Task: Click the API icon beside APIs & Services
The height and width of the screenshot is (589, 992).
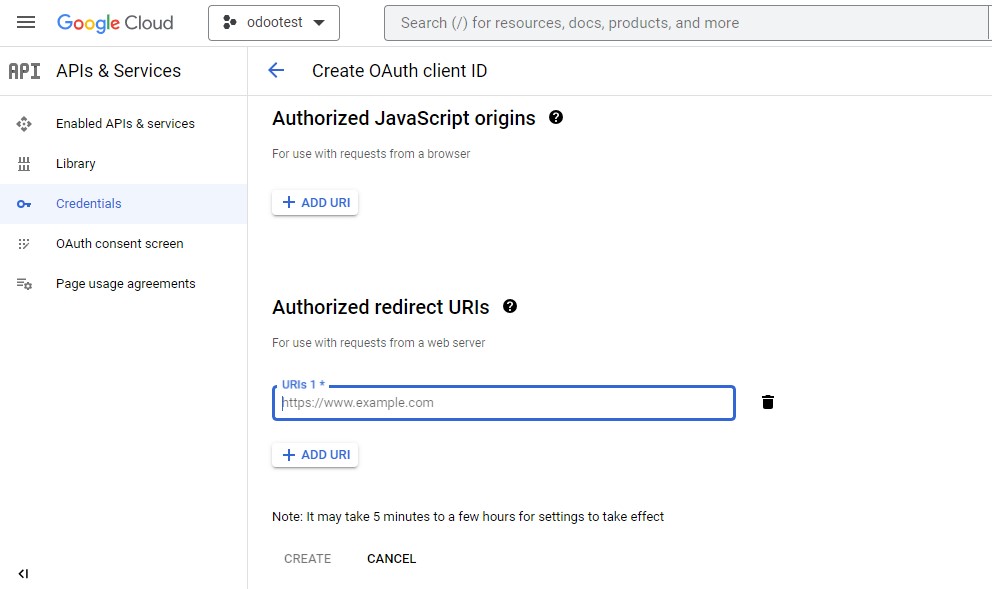Action: click(x=25, y=71)
